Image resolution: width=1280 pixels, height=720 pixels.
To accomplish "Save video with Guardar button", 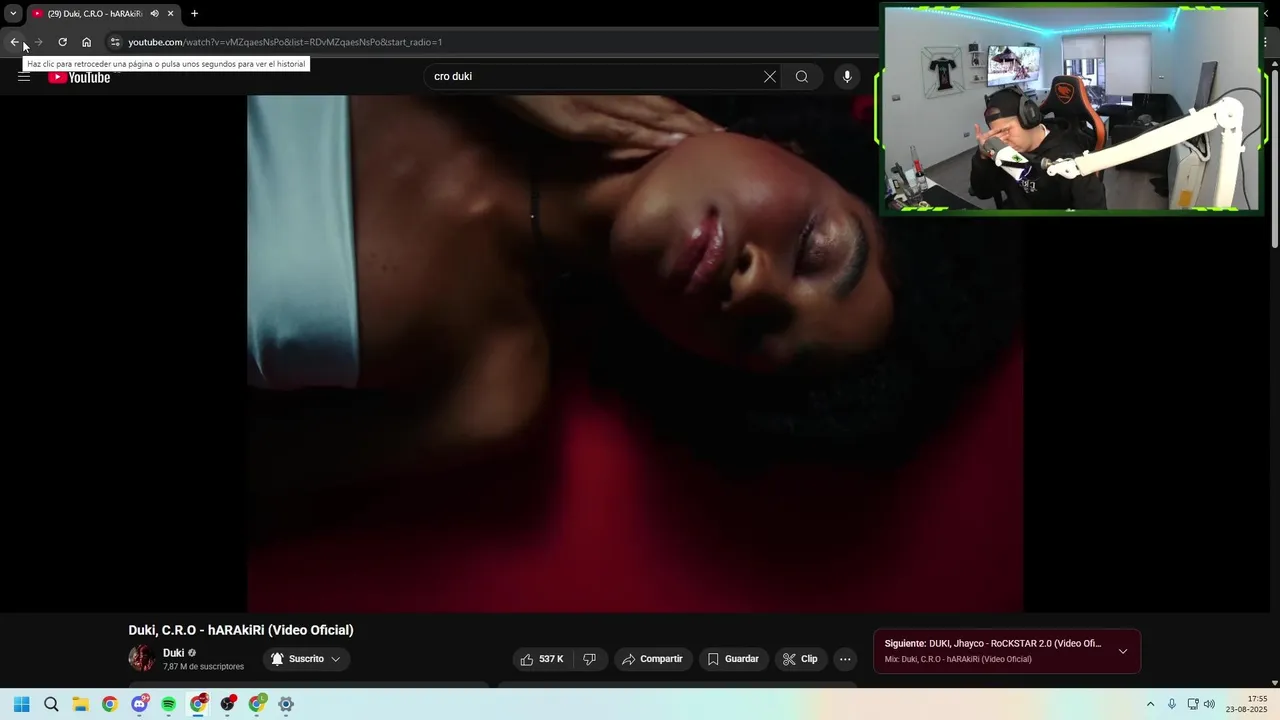I will click(733, 659).
